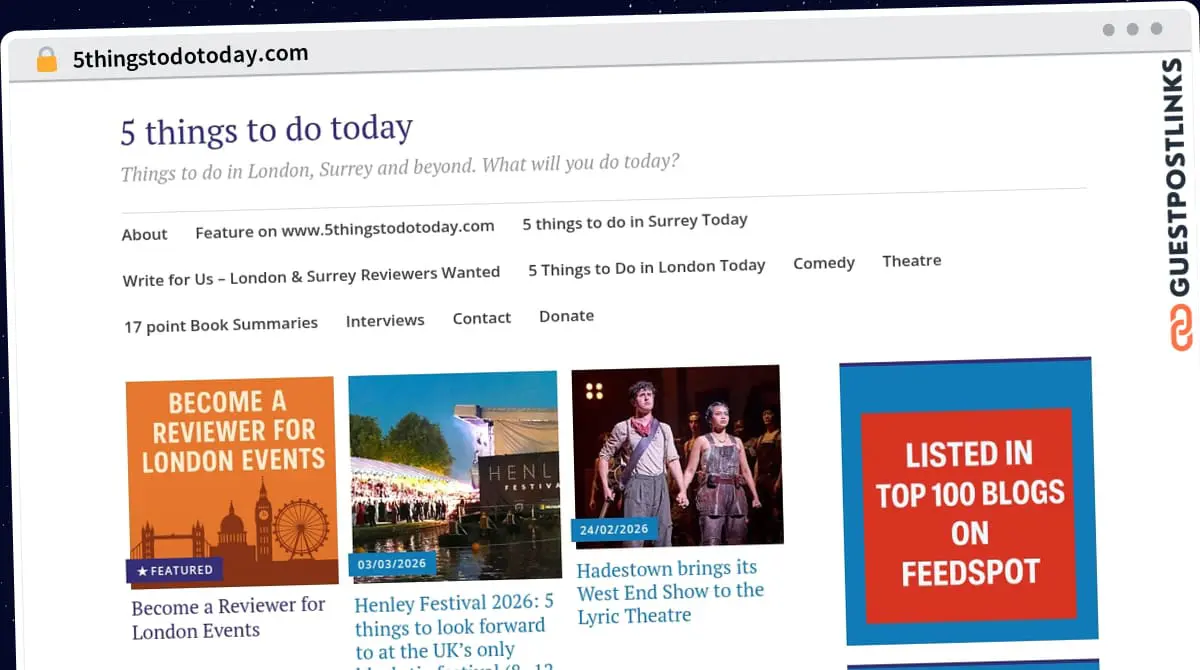The height and width of the screenshot is (670, 1200).
Task: Open the Contact page
Action: click(x=482, y=317)
